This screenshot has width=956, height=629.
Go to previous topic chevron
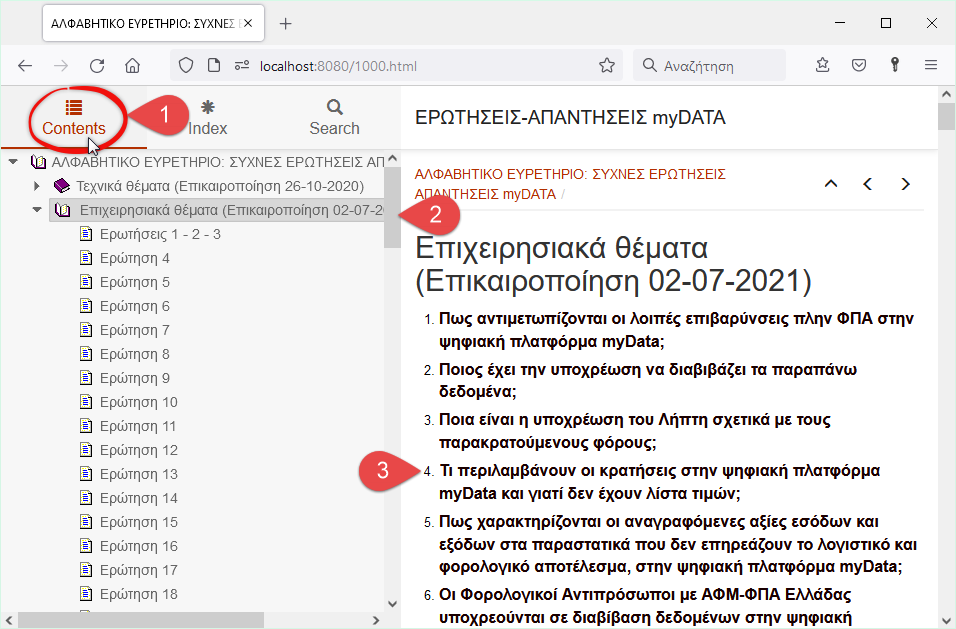click(x=868, y=183)
